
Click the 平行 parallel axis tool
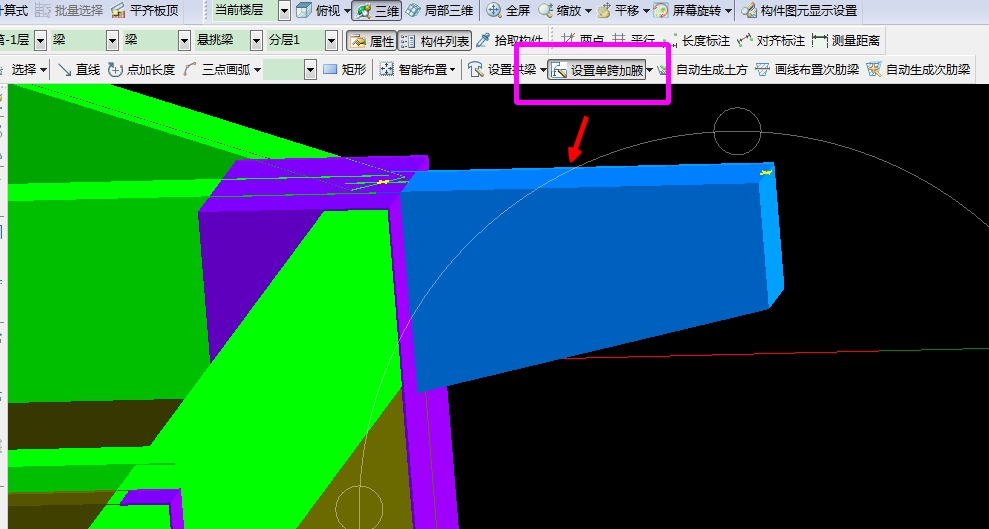pos(633,41)
